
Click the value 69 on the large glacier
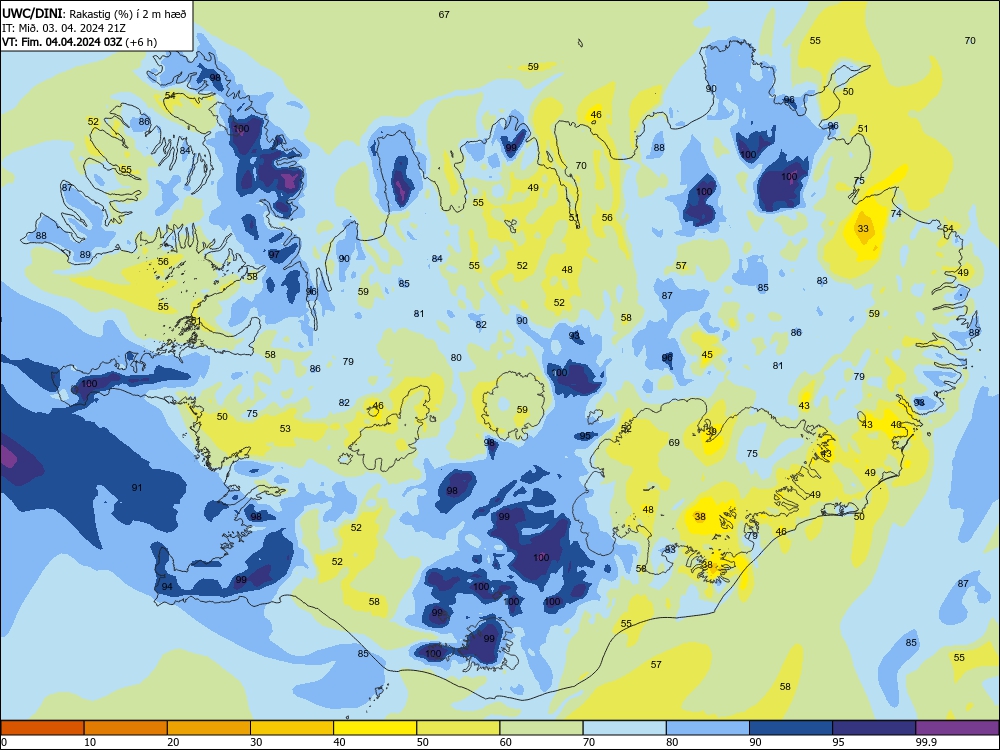tap(674, 443)
